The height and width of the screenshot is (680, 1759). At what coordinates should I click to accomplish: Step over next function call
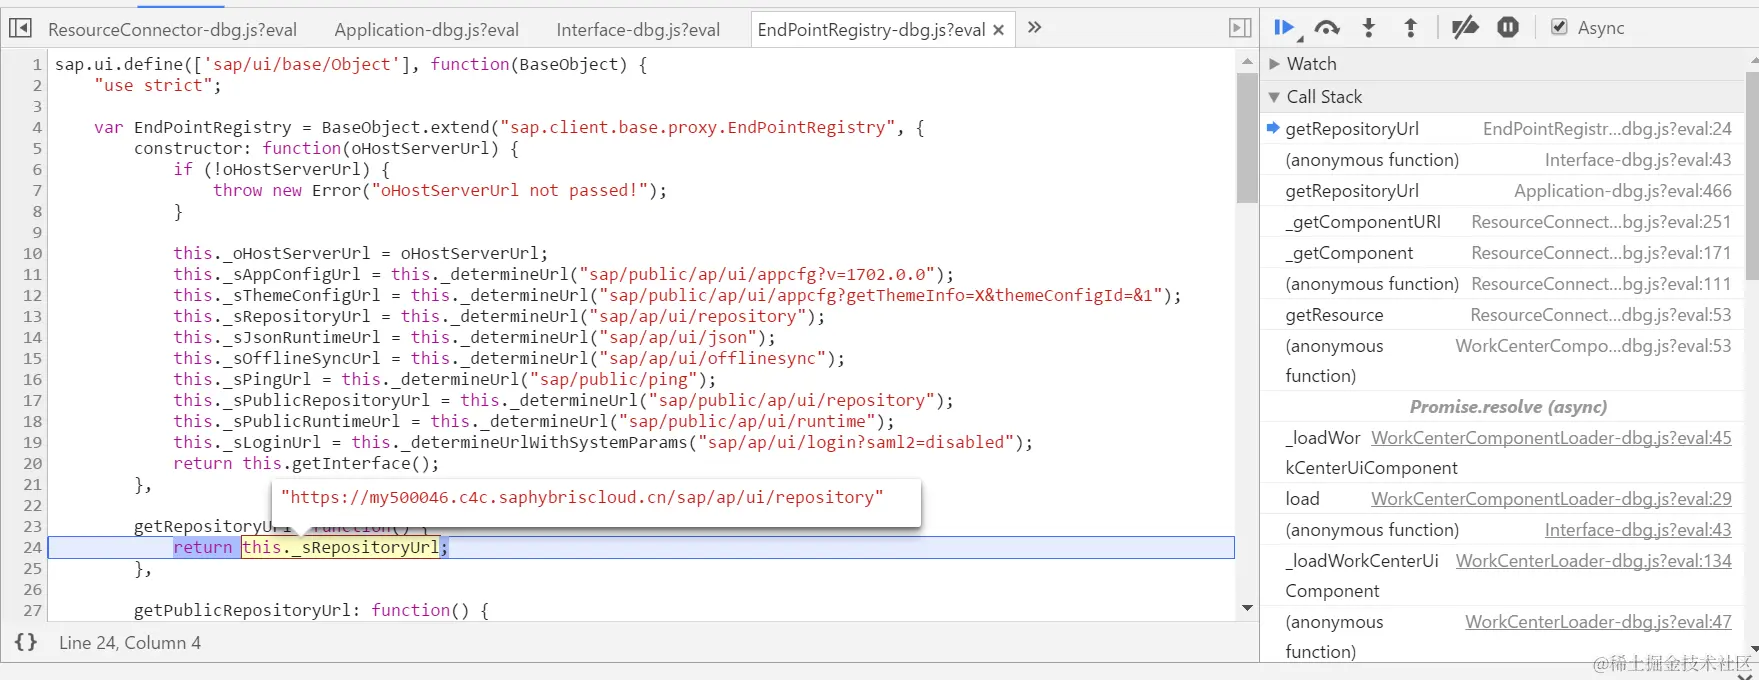(1327, 28)
